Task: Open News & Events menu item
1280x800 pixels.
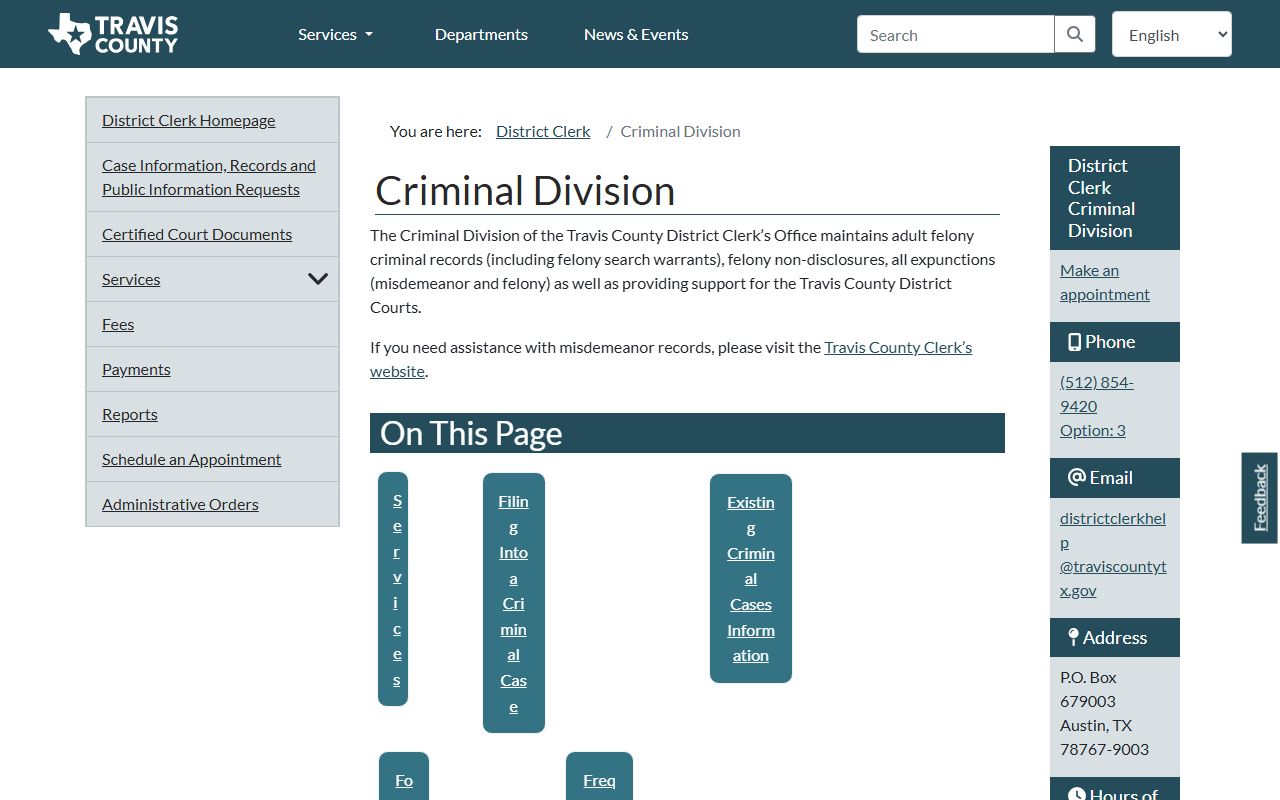Action: [x=636, y=34]
